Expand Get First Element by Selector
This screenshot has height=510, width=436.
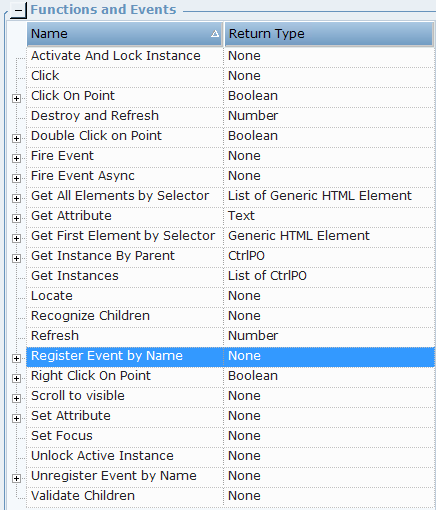click(x=16, y=238)
